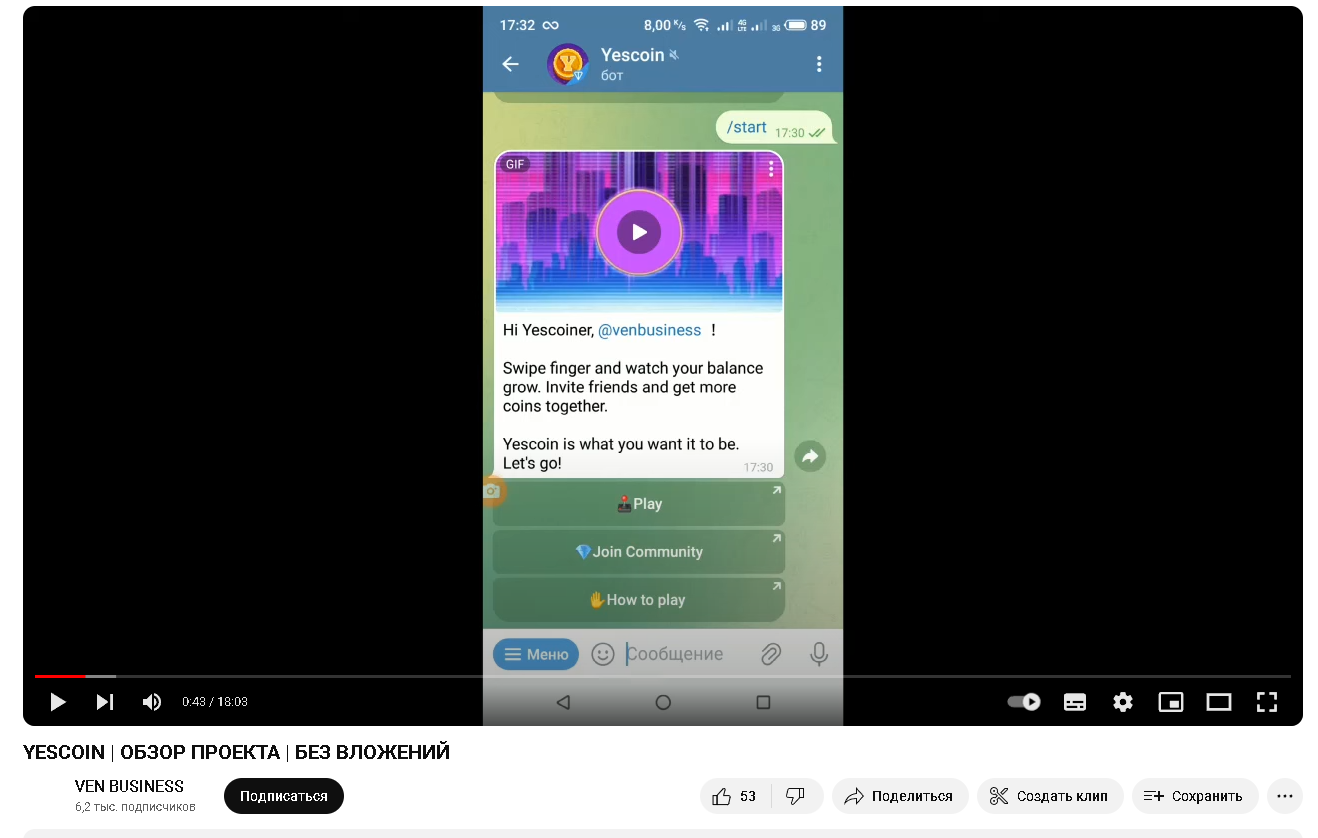Image resolution: width=1318 pixels, height=838 pixels.
Task: Attach a file with paperclip
Action: pos(771,654)
